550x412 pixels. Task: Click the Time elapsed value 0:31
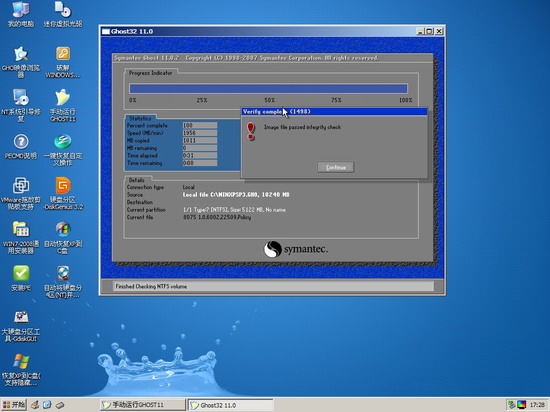[x=200, y=155]
